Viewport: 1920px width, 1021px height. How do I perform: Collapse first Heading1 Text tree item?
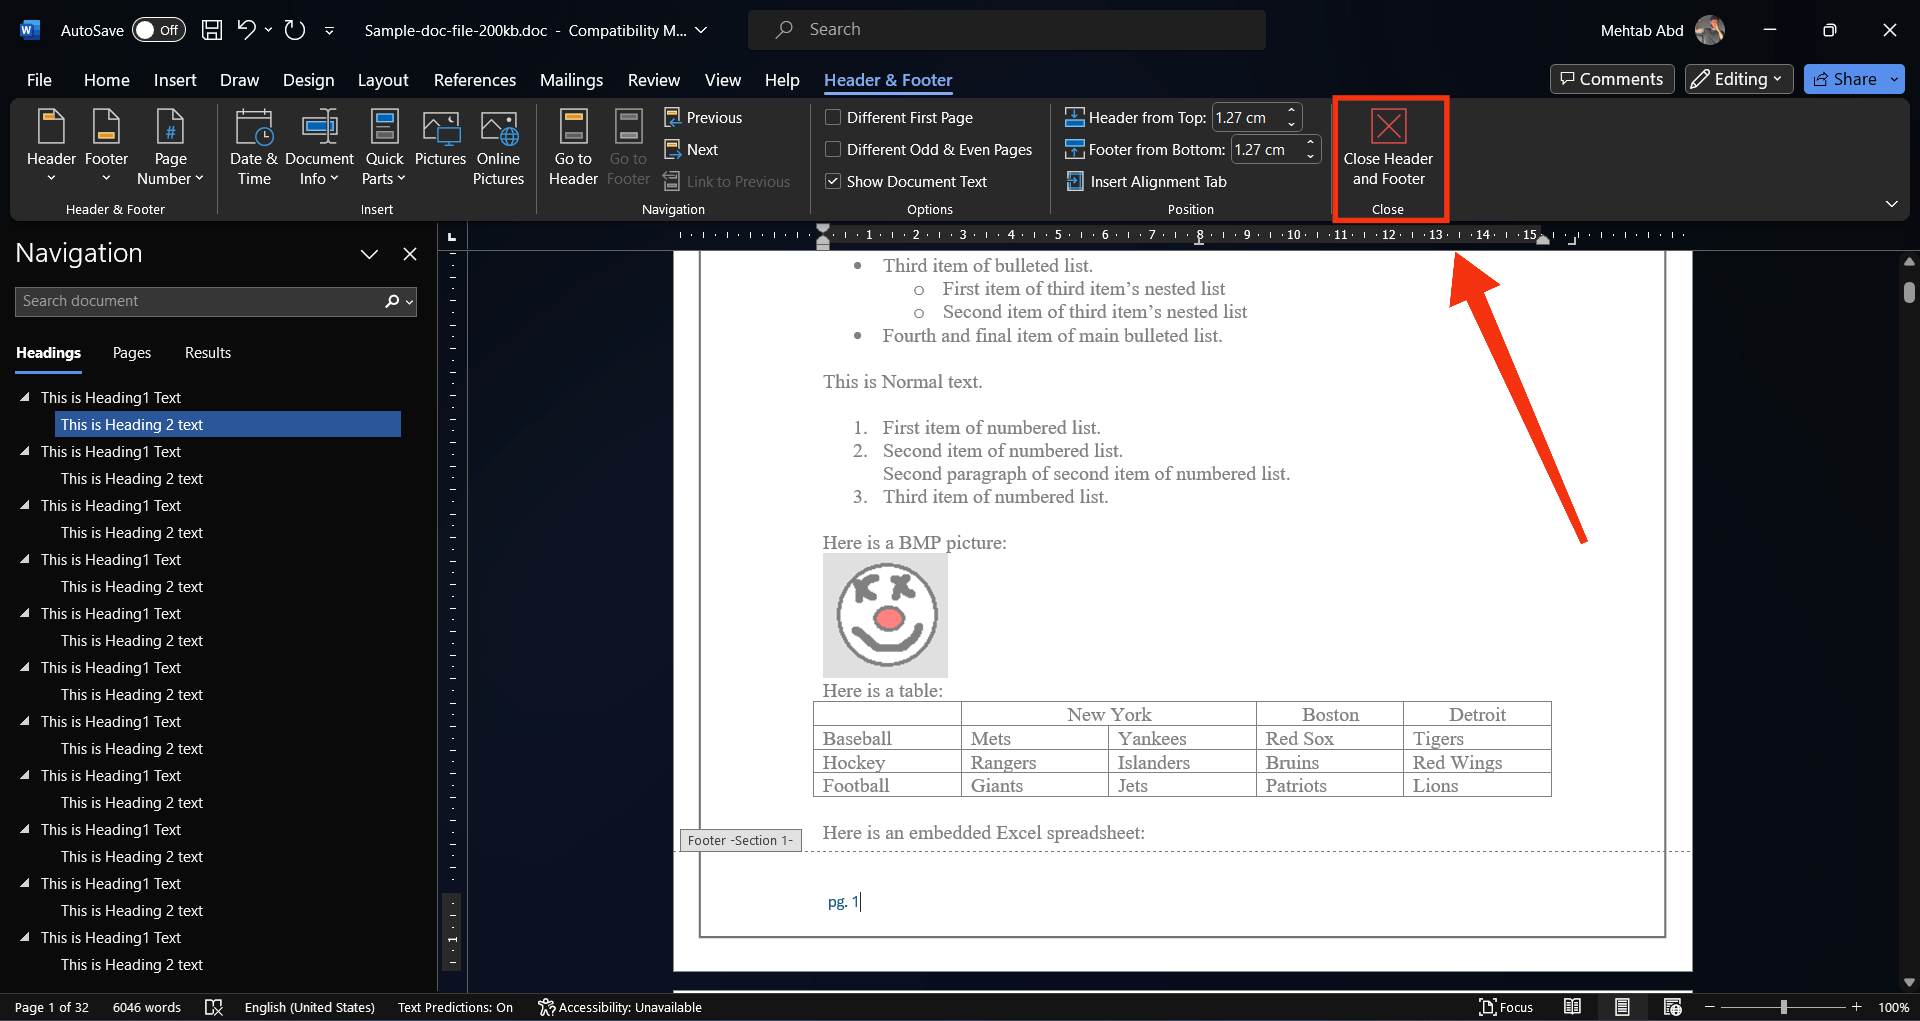tap(25, 397)
